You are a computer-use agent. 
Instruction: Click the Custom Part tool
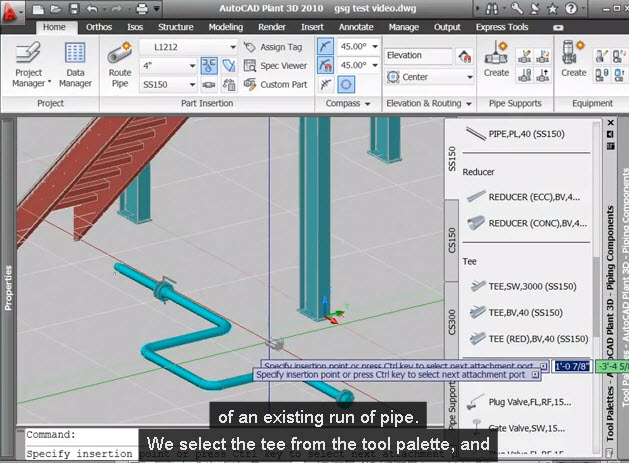pos(275,85)
